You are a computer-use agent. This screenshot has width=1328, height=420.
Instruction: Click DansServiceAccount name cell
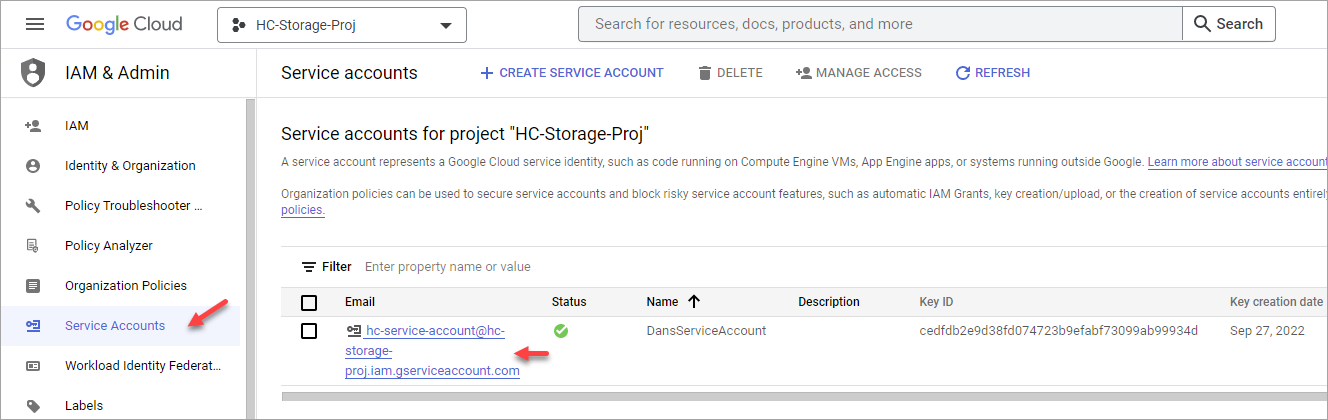[706, 331]
